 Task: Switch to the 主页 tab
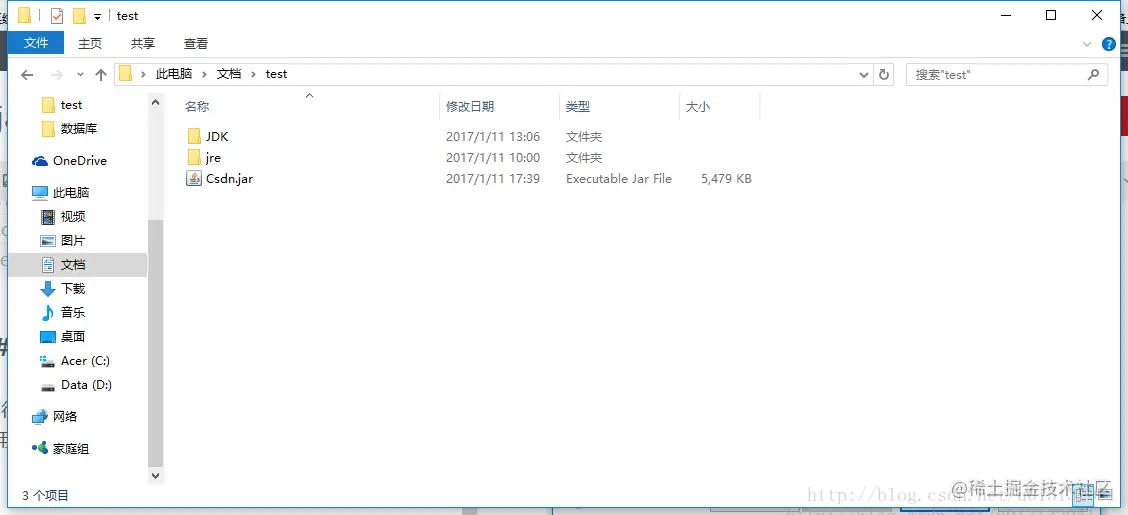click(90, 43)
